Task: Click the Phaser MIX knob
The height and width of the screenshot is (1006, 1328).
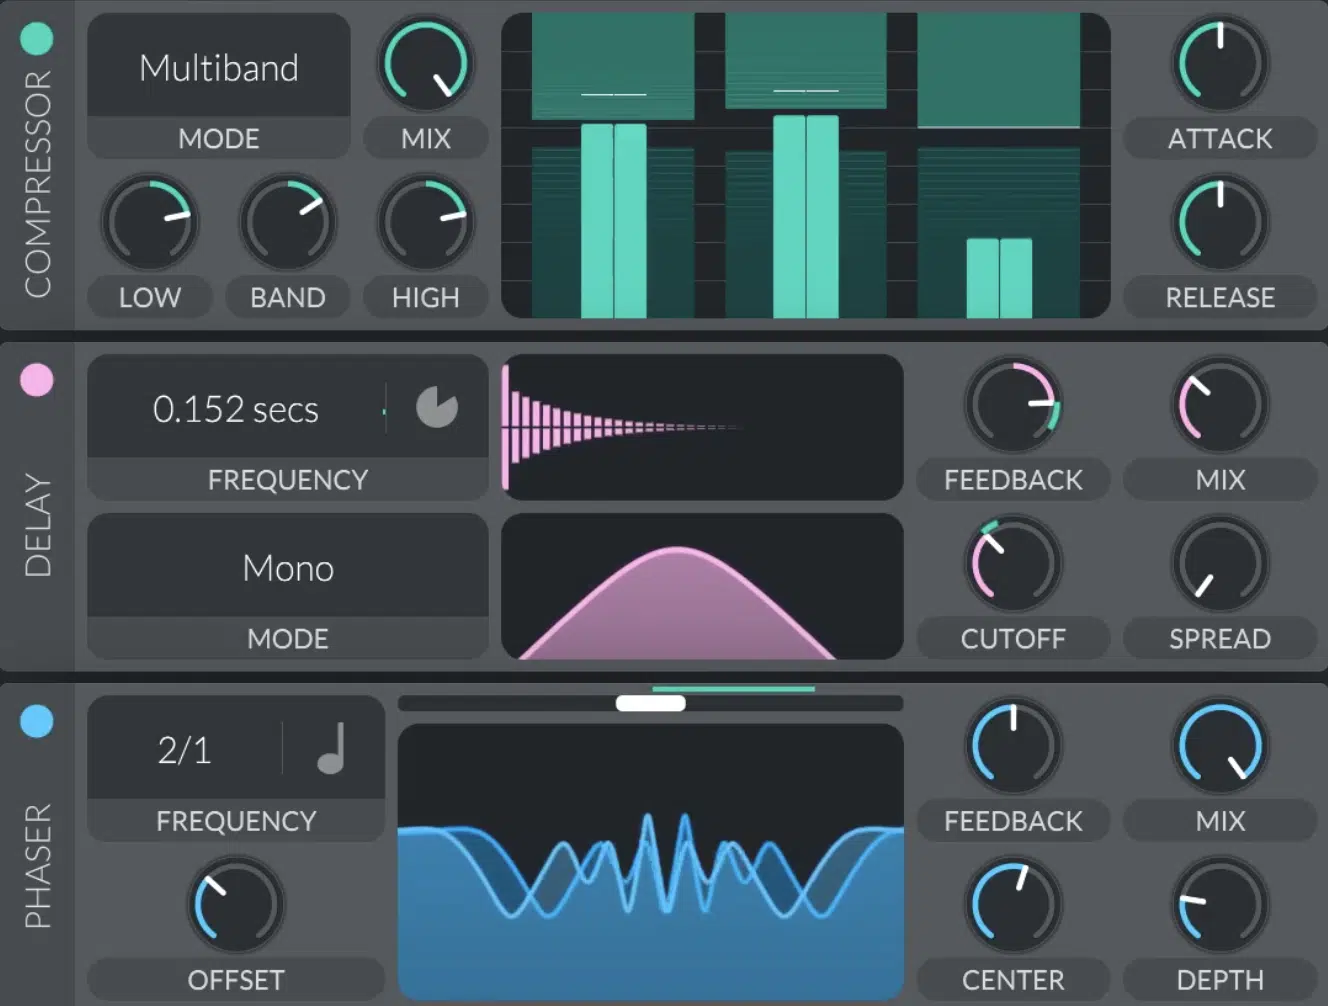Action: pyautogui.click(x=1220, y=746)
